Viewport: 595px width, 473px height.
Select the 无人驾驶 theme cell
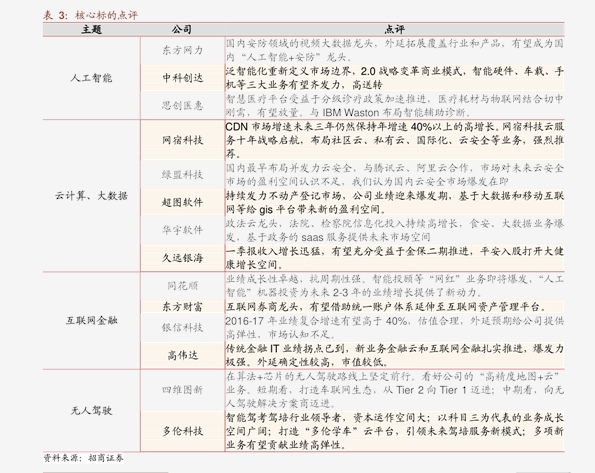(91, 410)
